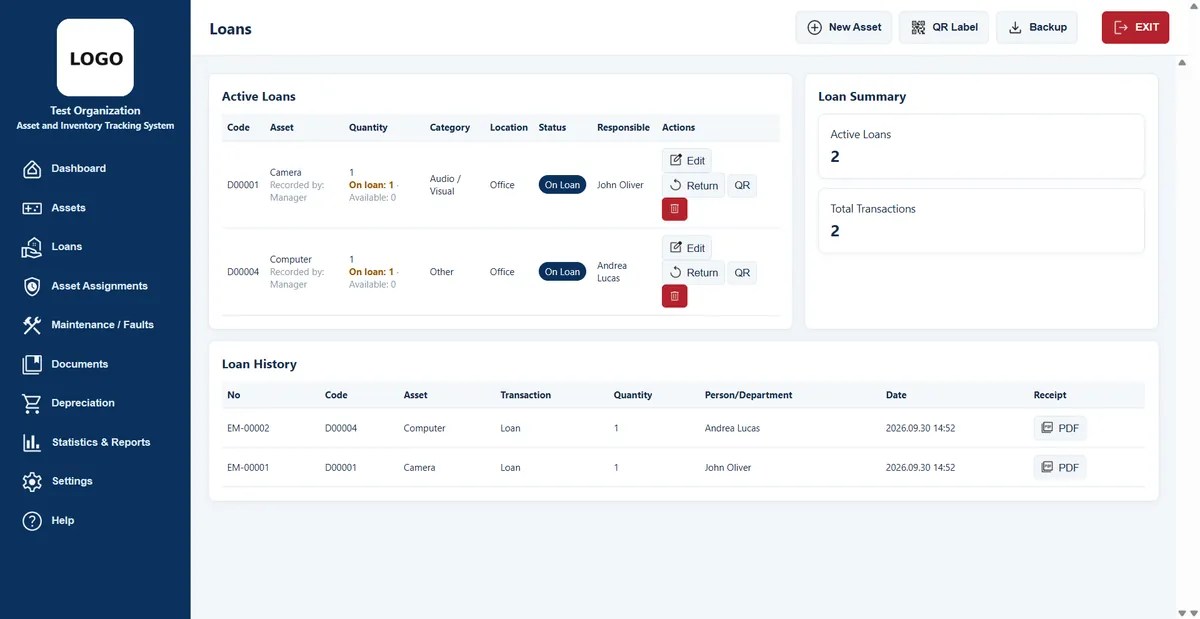Return the Camera loan
This screenshot has width=1200, height=619.
click(x=693, y=185)
